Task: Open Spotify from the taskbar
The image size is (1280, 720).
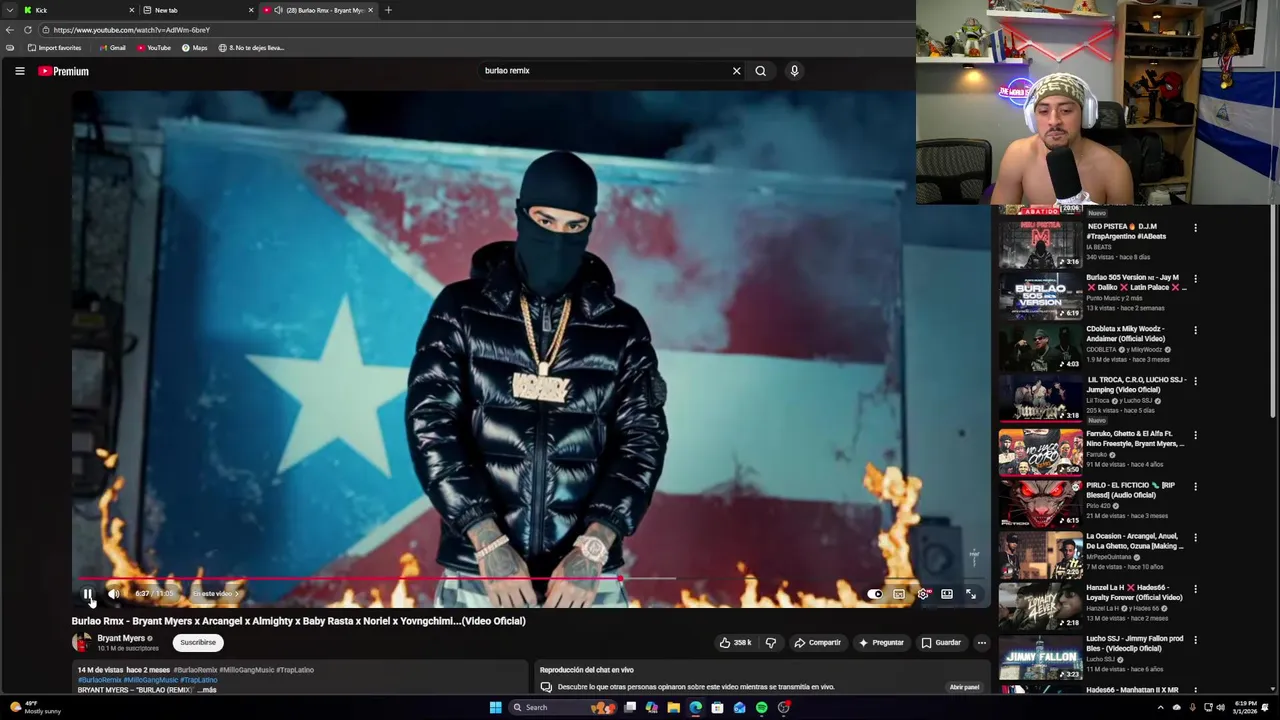Action: [762, 708]
